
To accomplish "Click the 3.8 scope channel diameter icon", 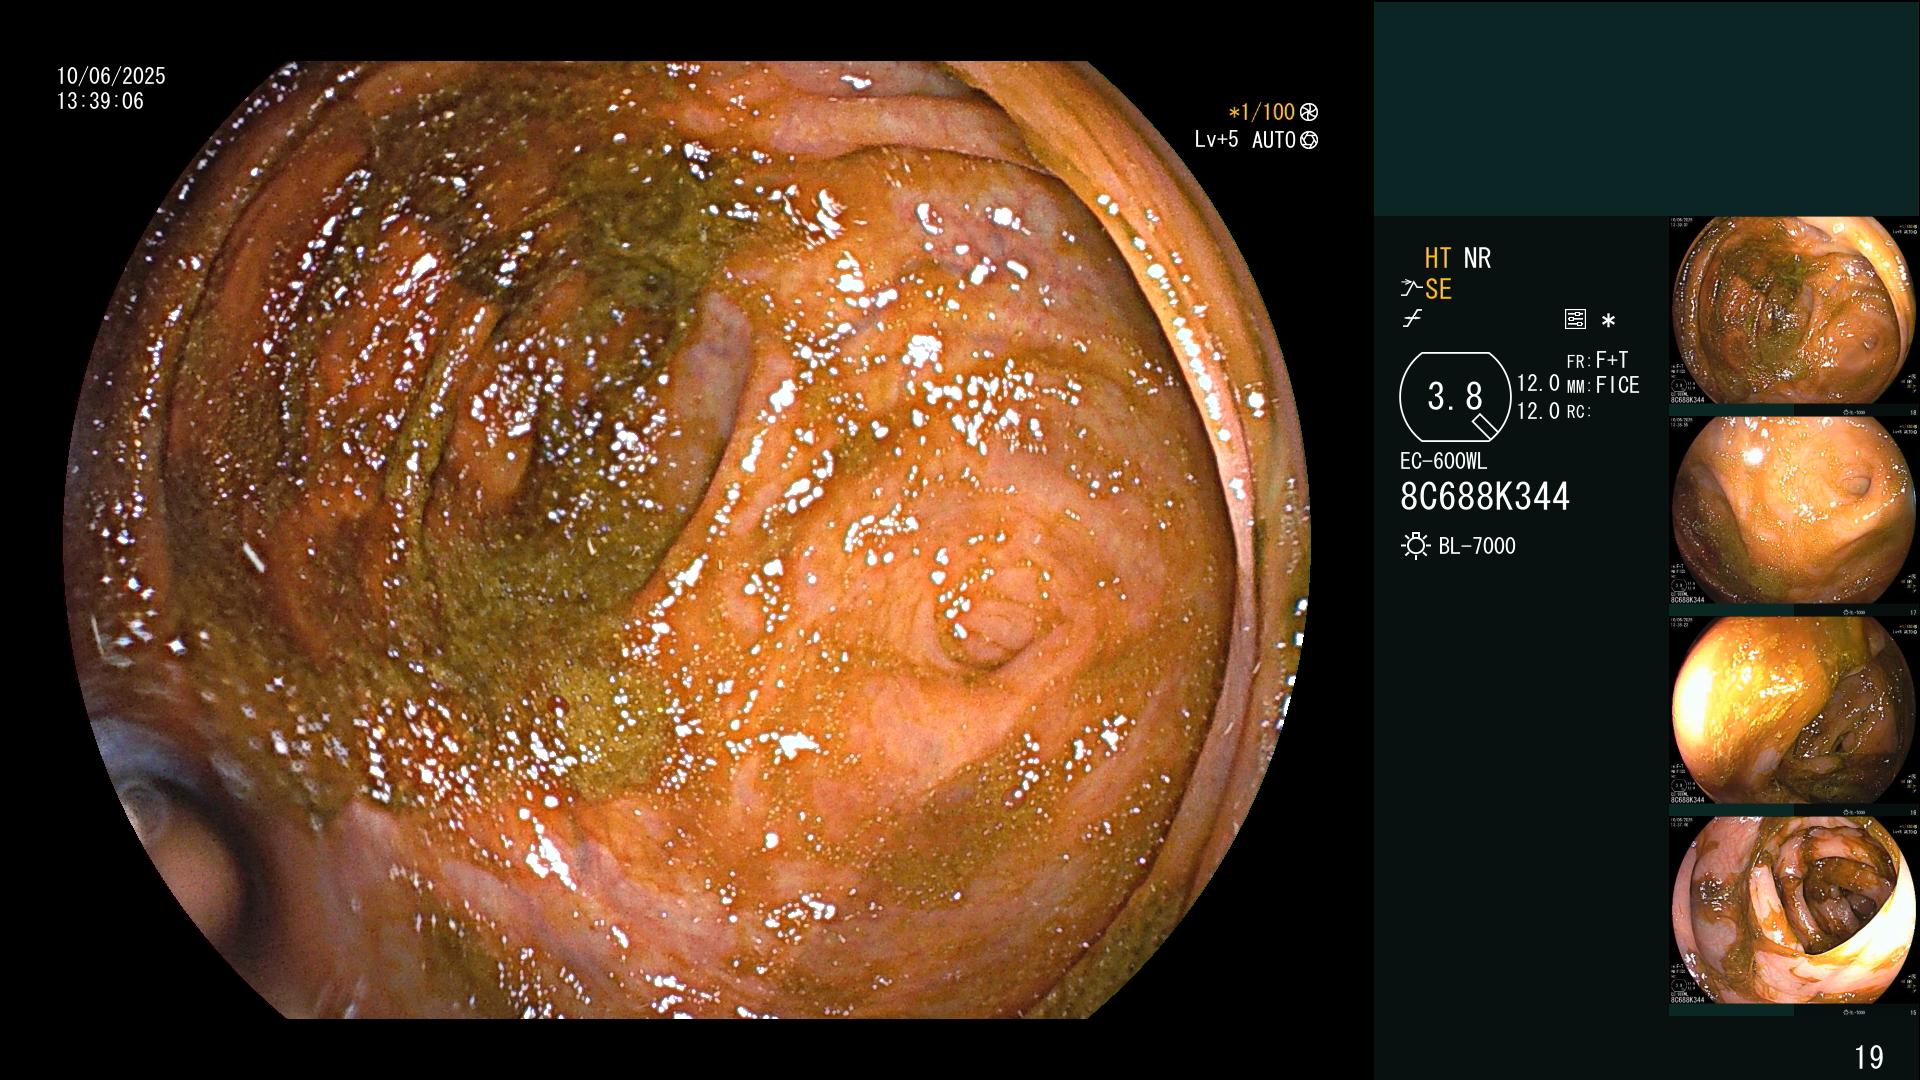I will (x=1455, y=397).
